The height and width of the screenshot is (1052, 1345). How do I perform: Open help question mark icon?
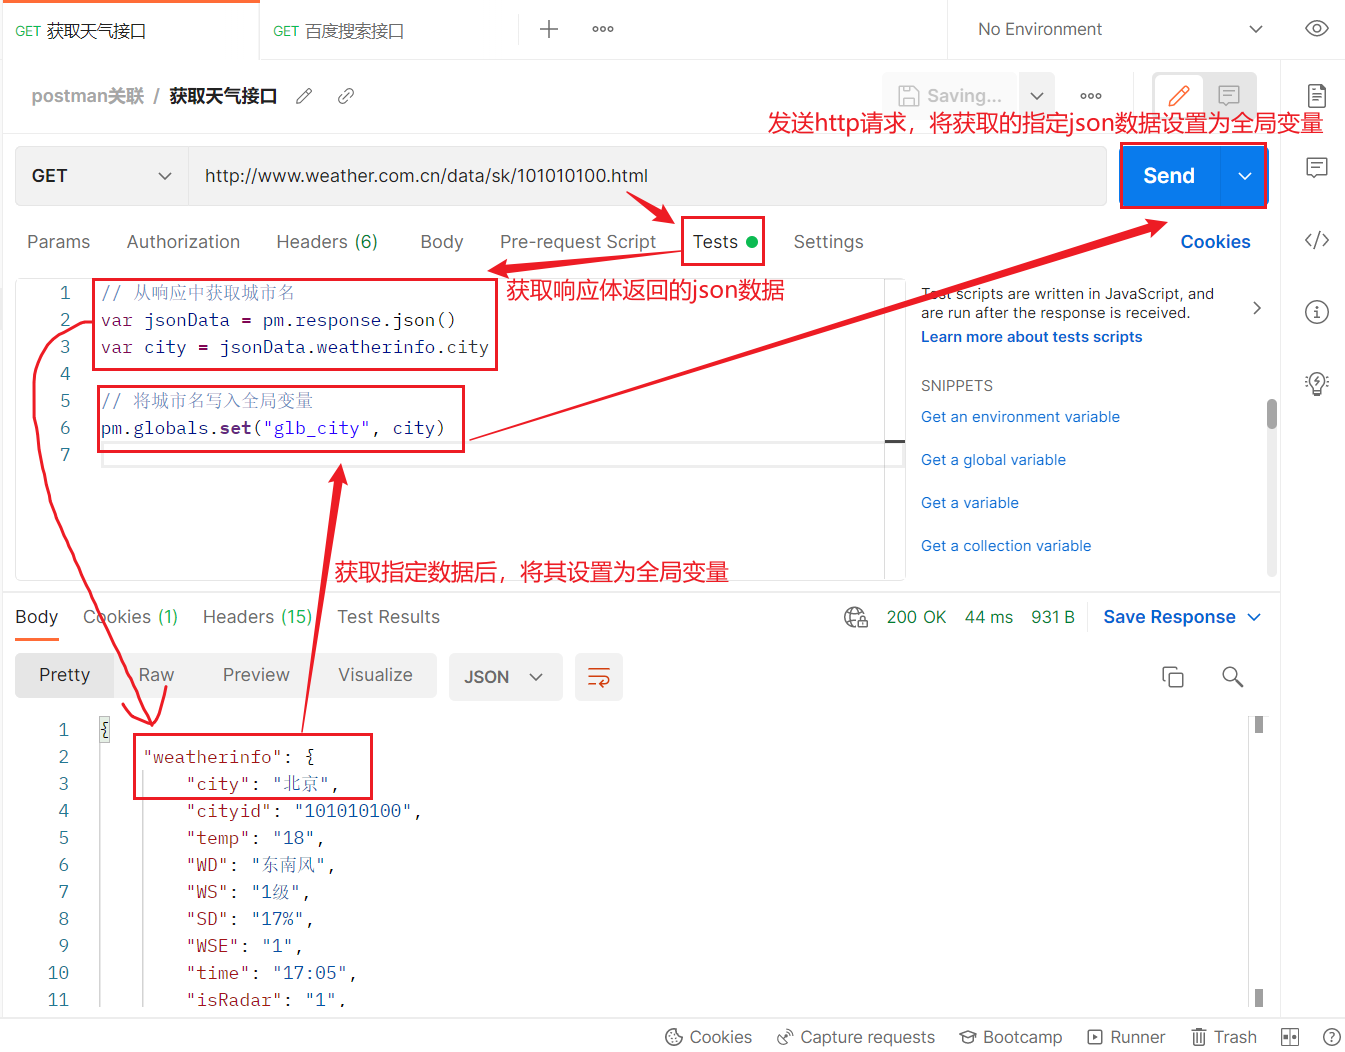1331,1037
